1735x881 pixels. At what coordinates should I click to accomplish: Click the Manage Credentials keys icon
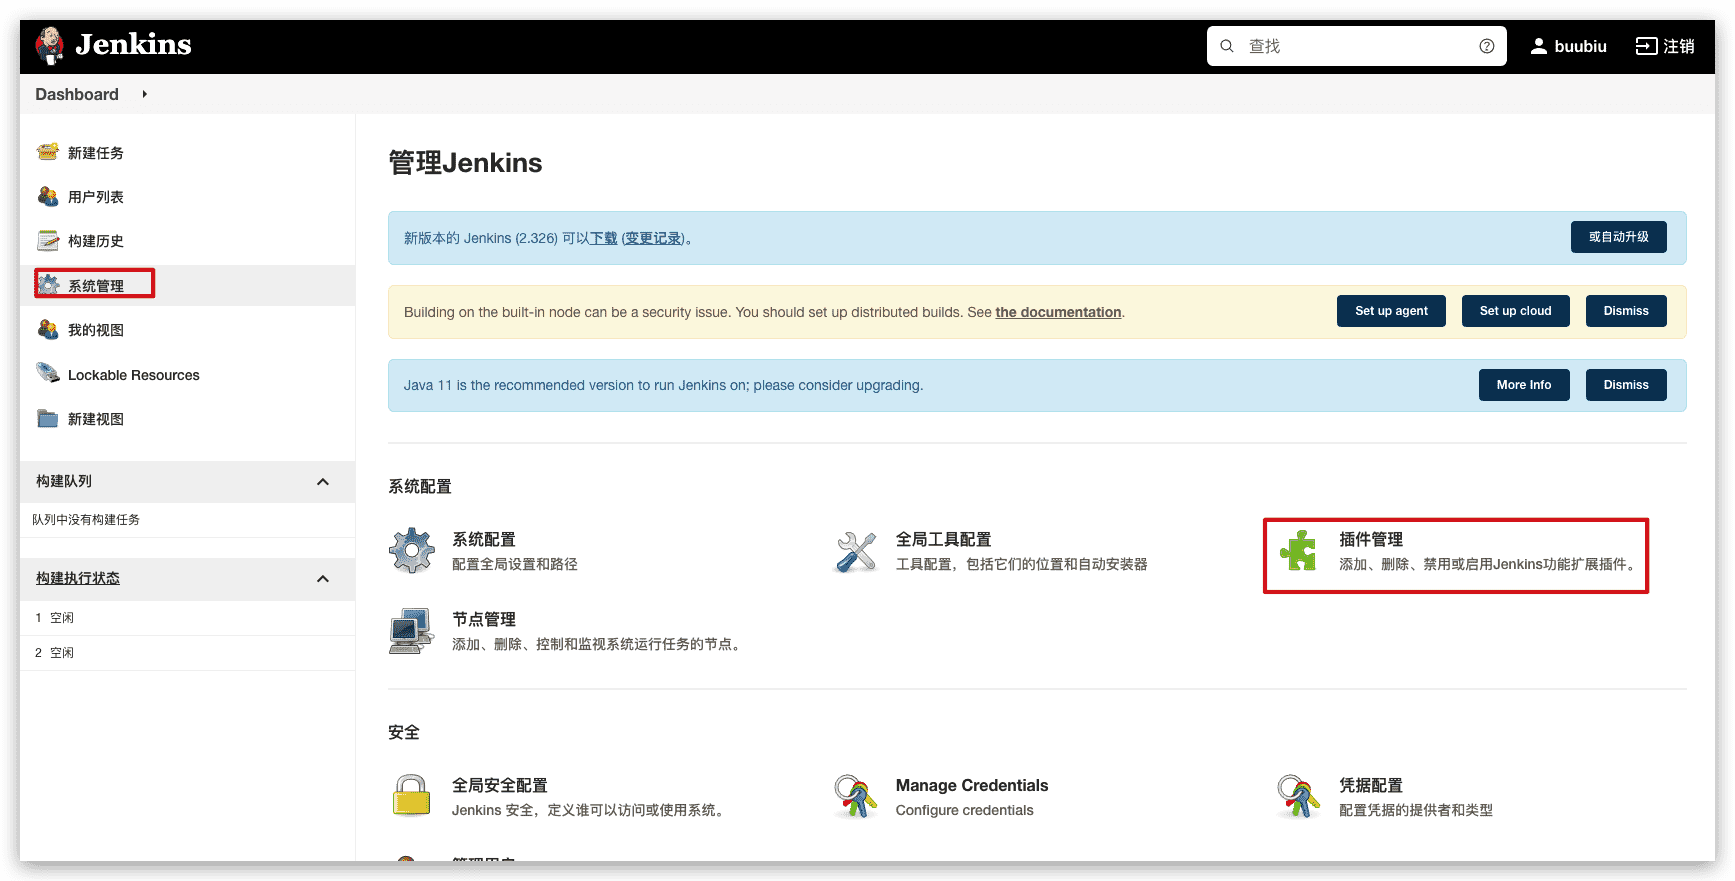point(856,797)
